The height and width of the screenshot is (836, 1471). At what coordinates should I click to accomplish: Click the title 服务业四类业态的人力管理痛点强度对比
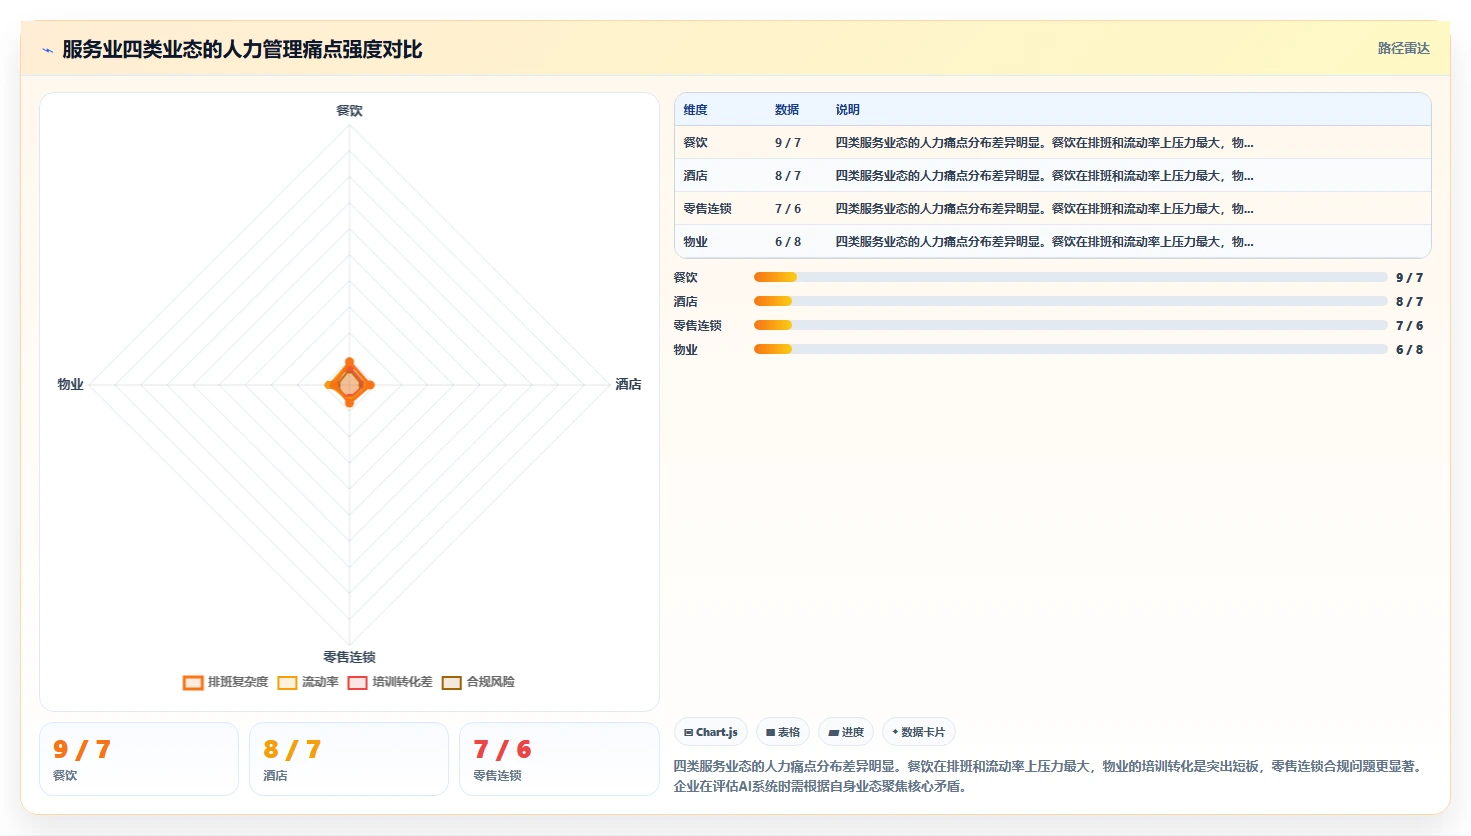(242, 49)
